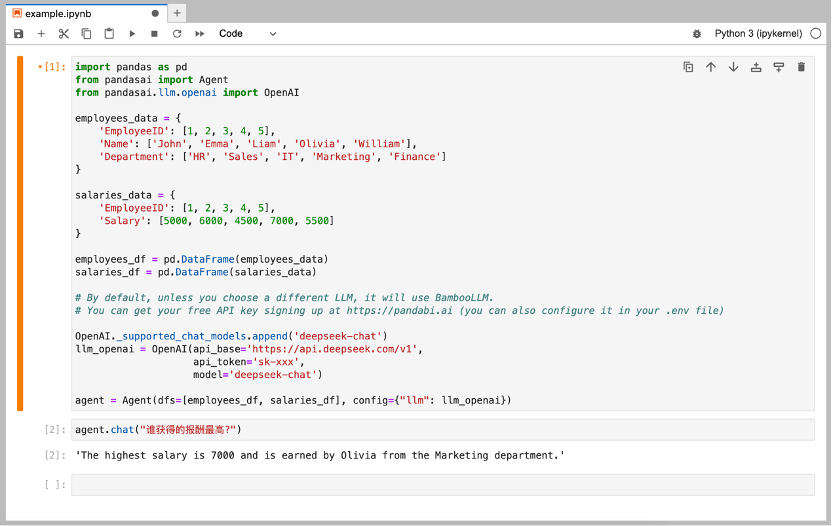Collapse the first cell using its orange bar

click(20, 233)
